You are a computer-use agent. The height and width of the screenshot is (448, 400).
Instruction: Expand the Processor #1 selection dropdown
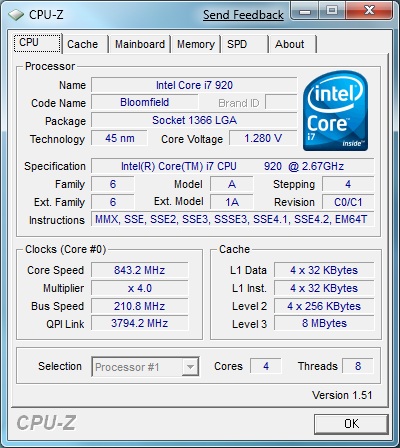tap(145, 367)
